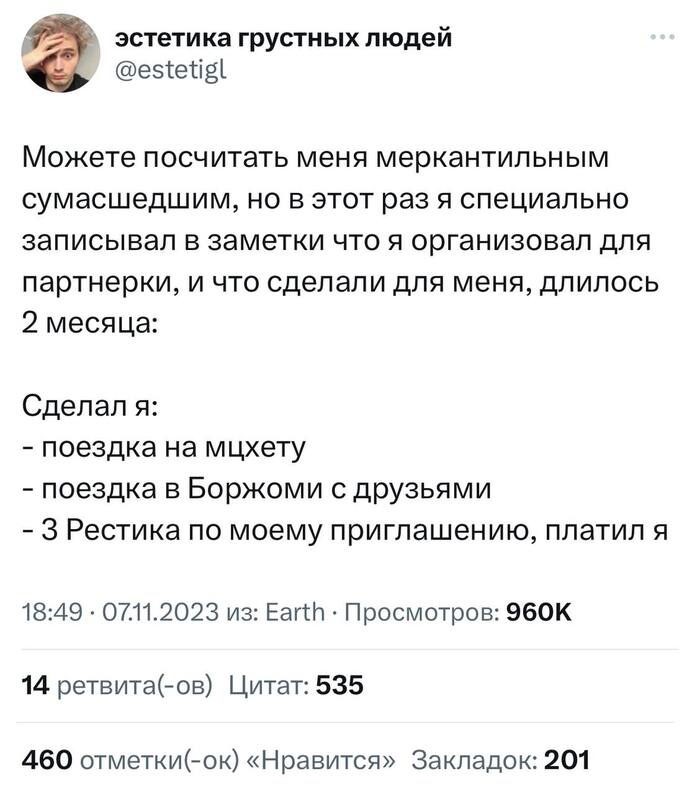Click the 2 месяца: text line
The height and width of the screenshot is (794, 700).
pyautogui.click(x=90, y=324)
